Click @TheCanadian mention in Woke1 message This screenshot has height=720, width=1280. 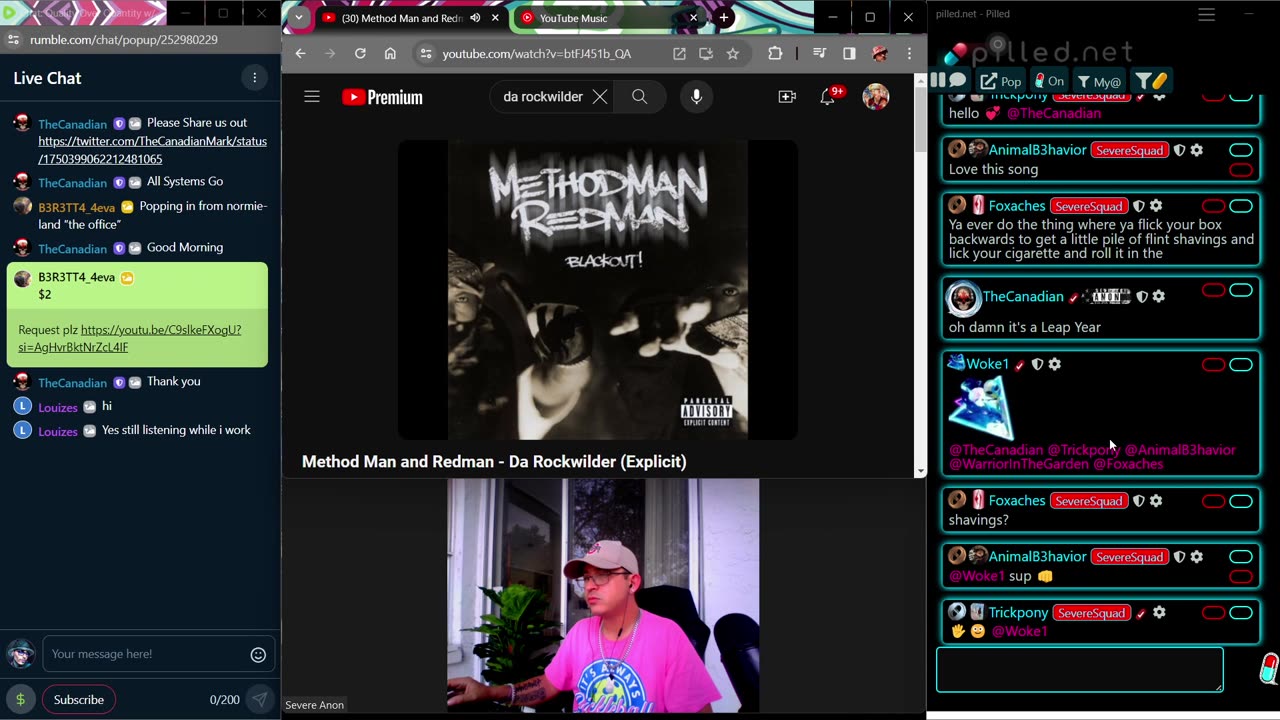[996, 450]
